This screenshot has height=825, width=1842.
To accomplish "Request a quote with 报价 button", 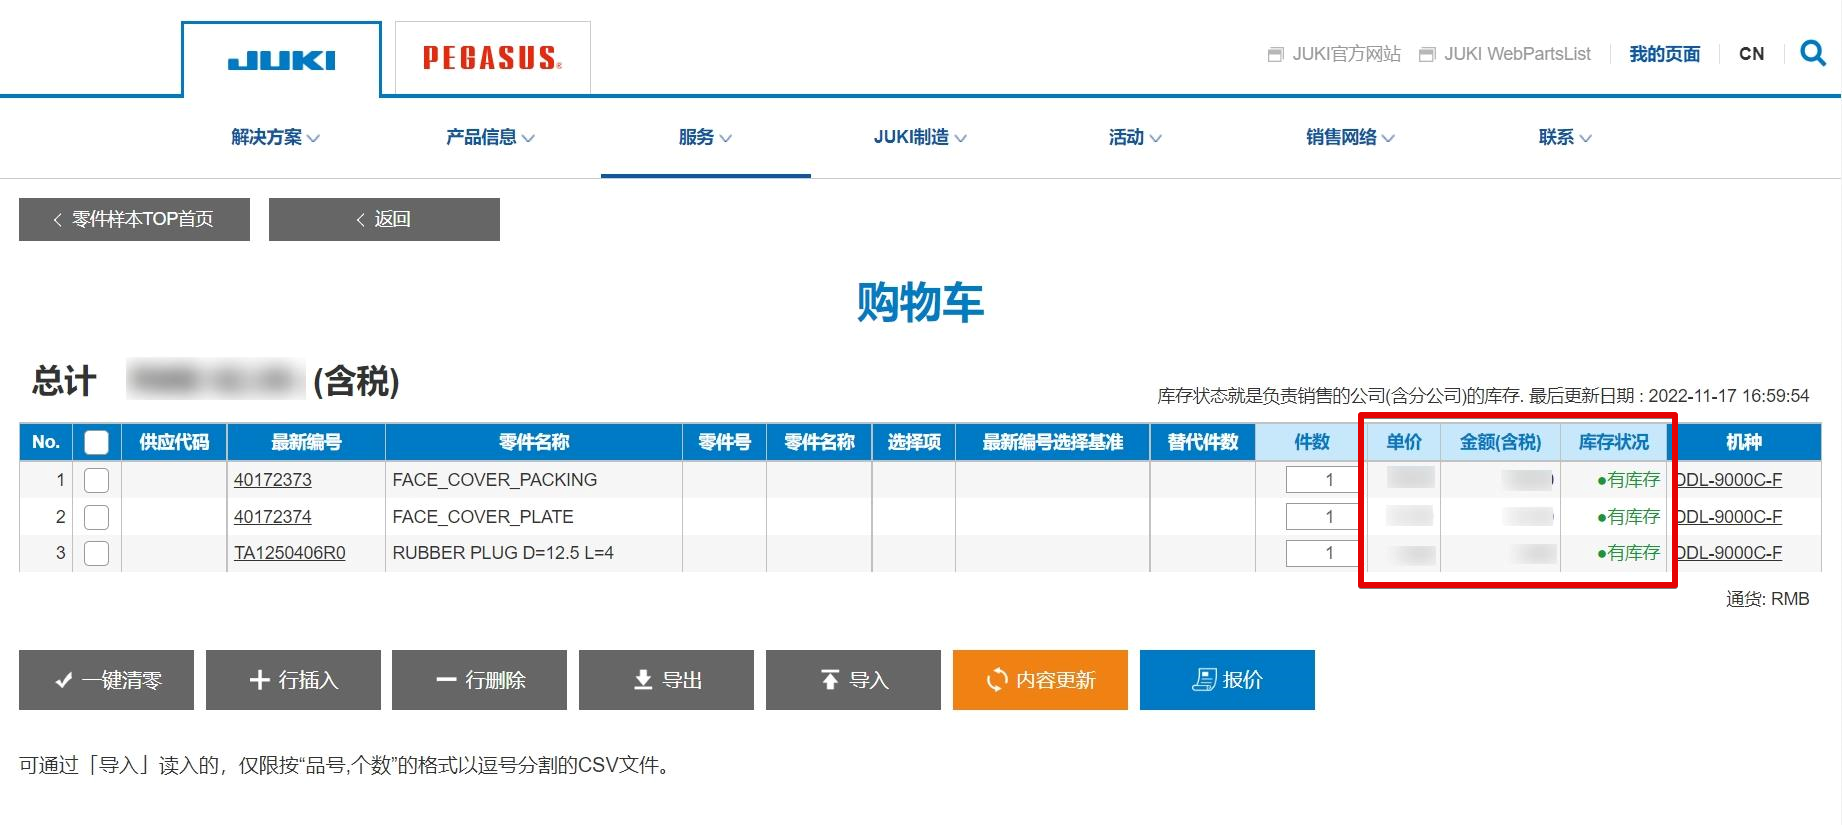I will click(x=1227, y=680).
